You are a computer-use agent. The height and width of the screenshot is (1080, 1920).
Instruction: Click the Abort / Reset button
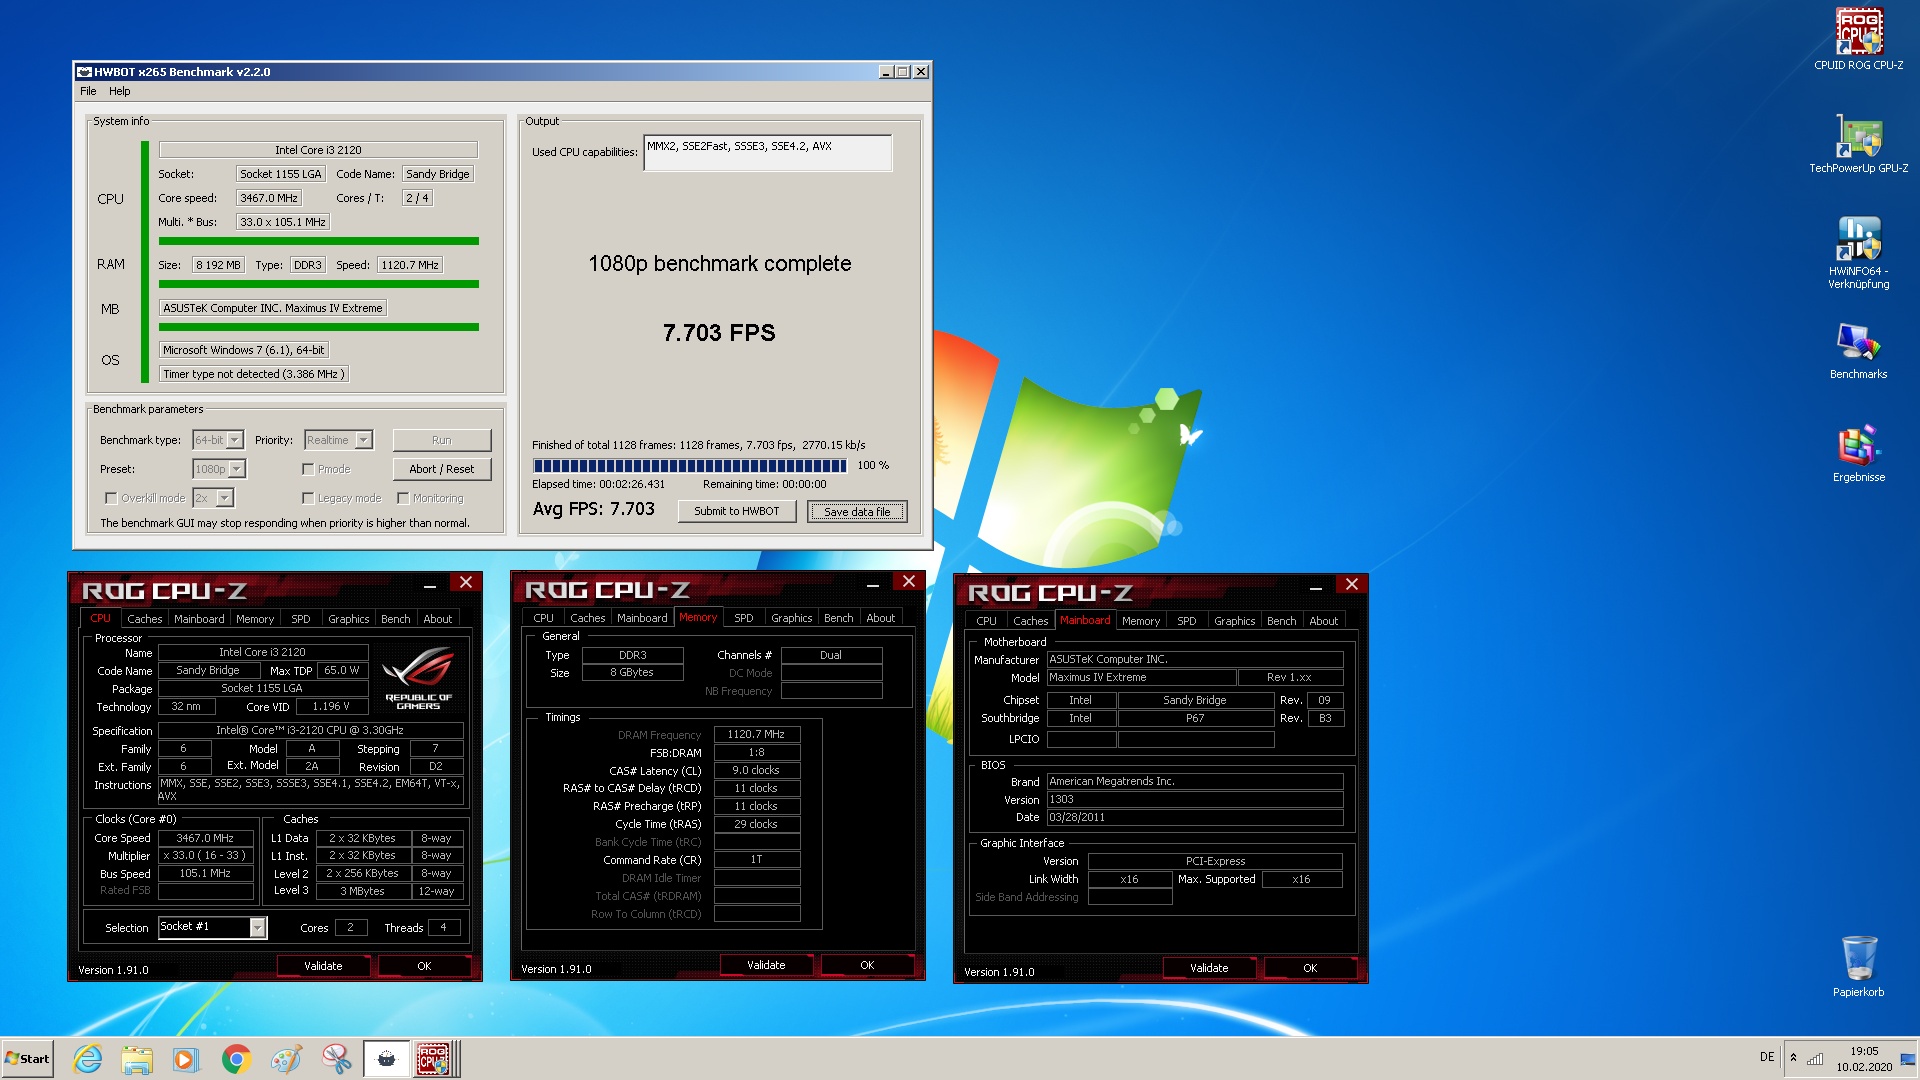pos(441,469)
